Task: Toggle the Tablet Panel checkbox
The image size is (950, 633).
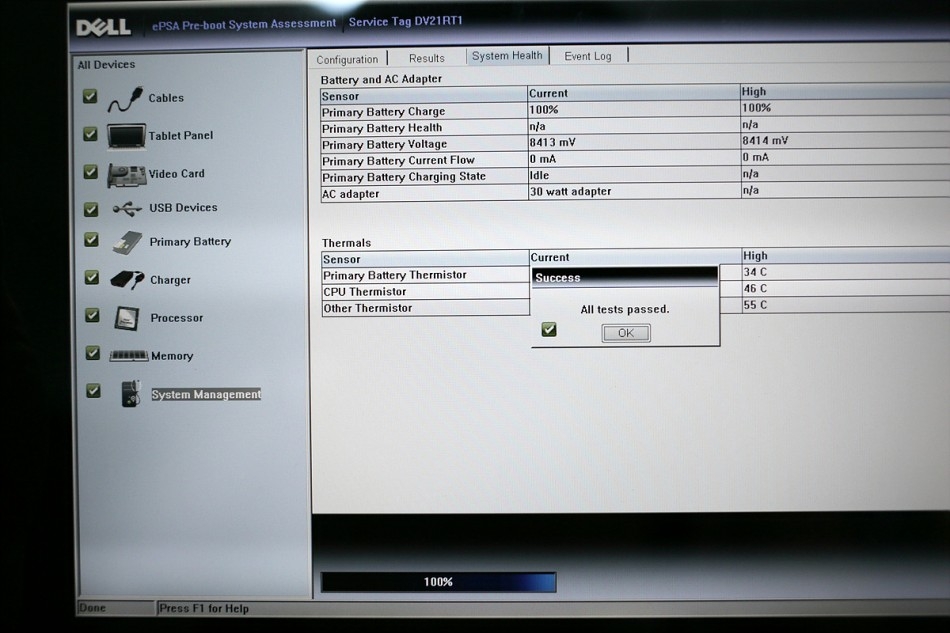Action: 90,134
